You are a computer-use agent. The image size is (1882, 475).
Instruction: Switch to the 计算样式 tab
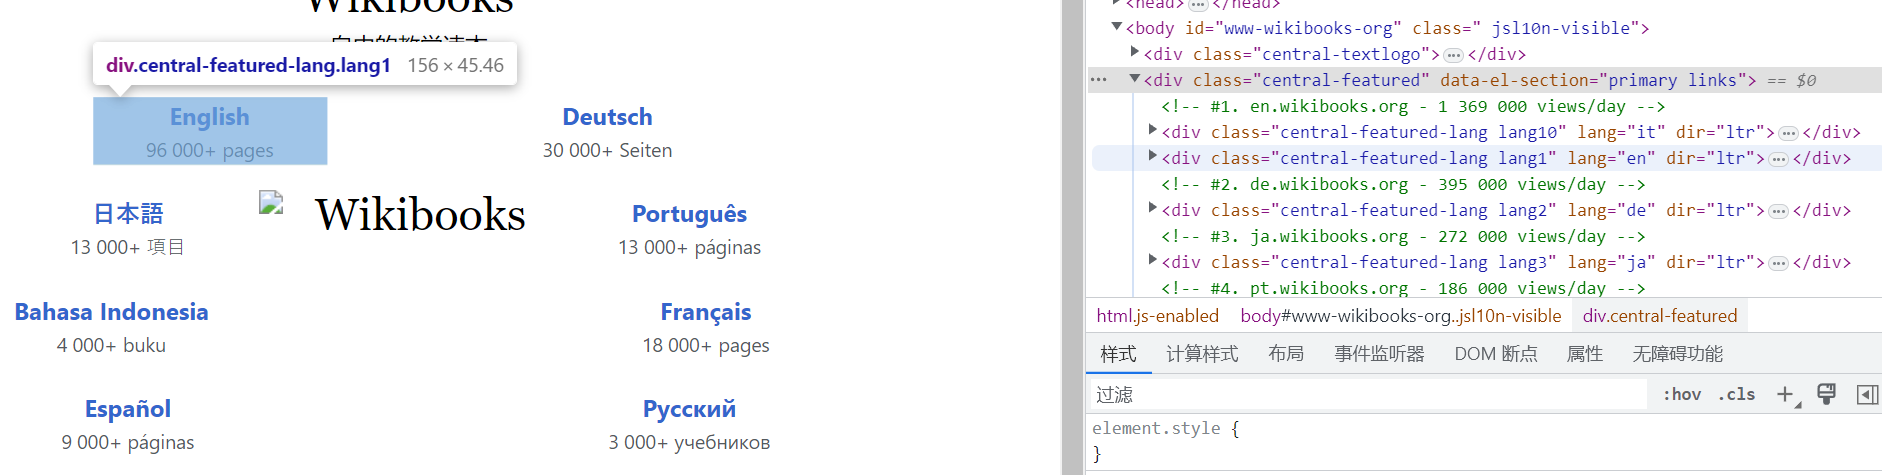pos(1202,354)
